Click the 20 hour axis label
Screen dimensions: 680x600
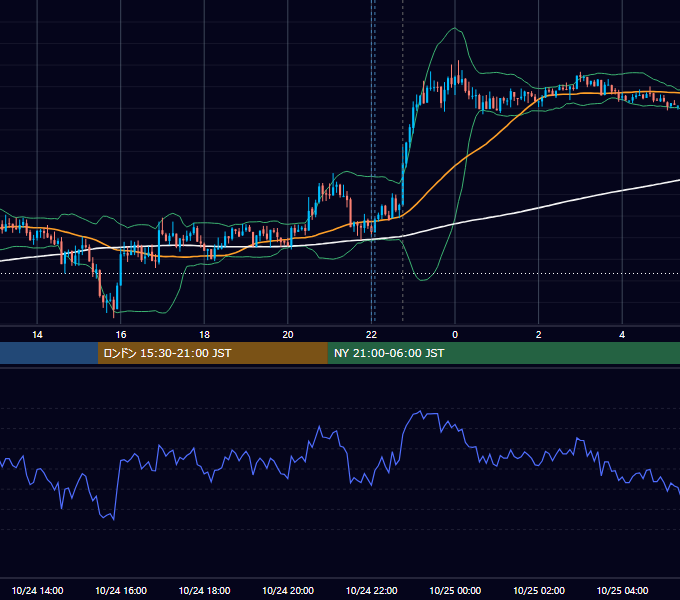[288, 335]
